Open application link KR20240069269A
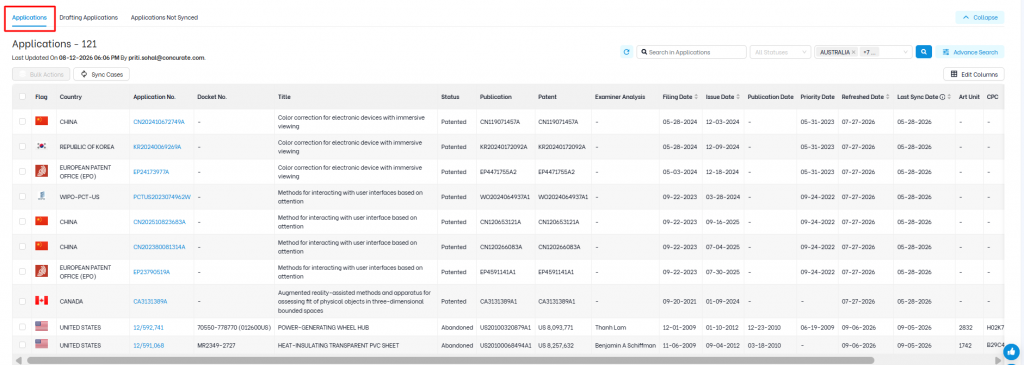This screenshot has height=365, width=1024. pos(157,146)
